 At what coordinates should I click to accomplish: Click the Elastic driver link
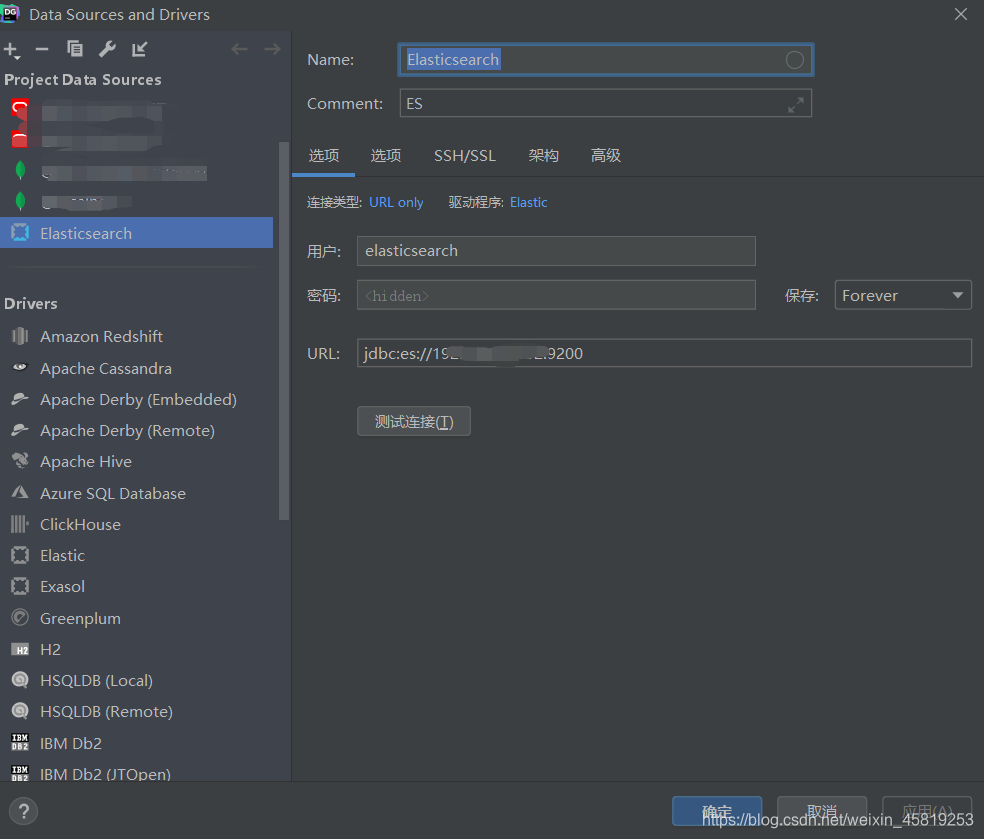pyautogui.click(x=528, y=203)
